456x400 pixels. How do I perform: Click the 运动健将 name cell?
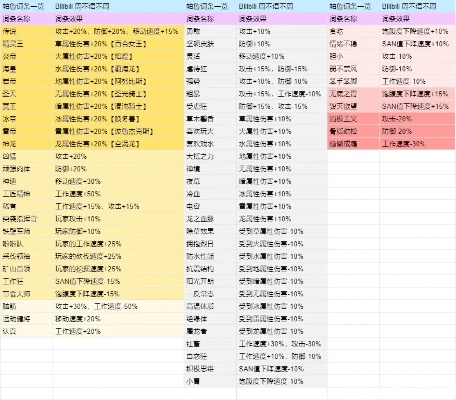click(26, 319)
